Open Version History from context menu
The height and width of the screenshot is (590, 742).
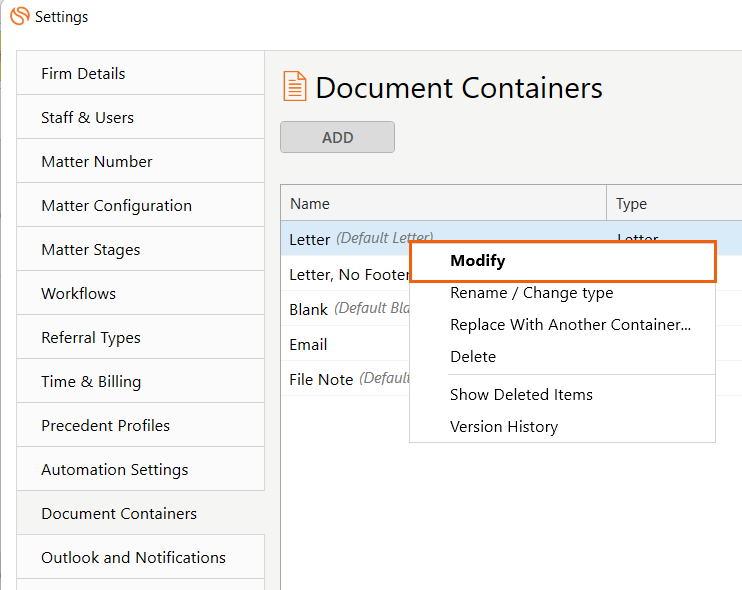click(504, 427)
